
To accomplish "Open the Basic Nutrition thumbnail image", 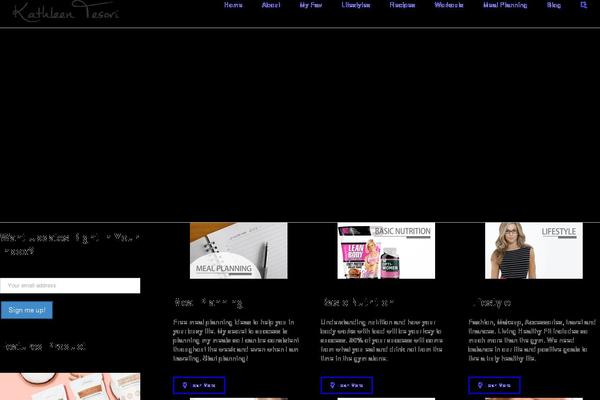I will tap(386, 251).
